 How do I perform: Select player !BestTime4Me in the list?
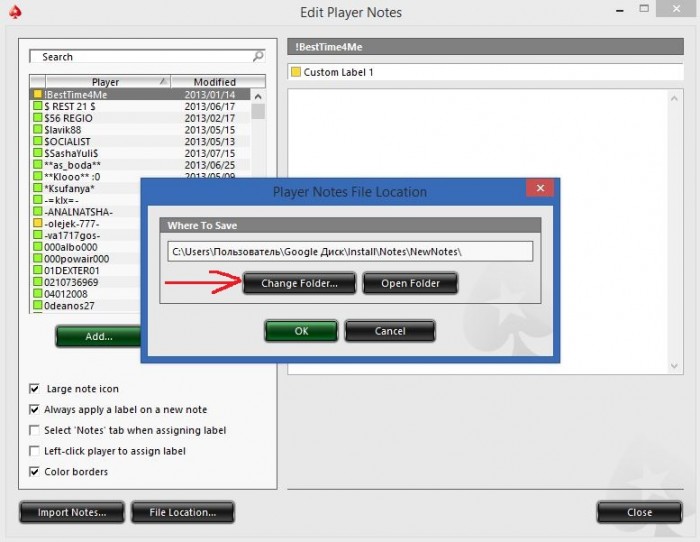(140, 95)
